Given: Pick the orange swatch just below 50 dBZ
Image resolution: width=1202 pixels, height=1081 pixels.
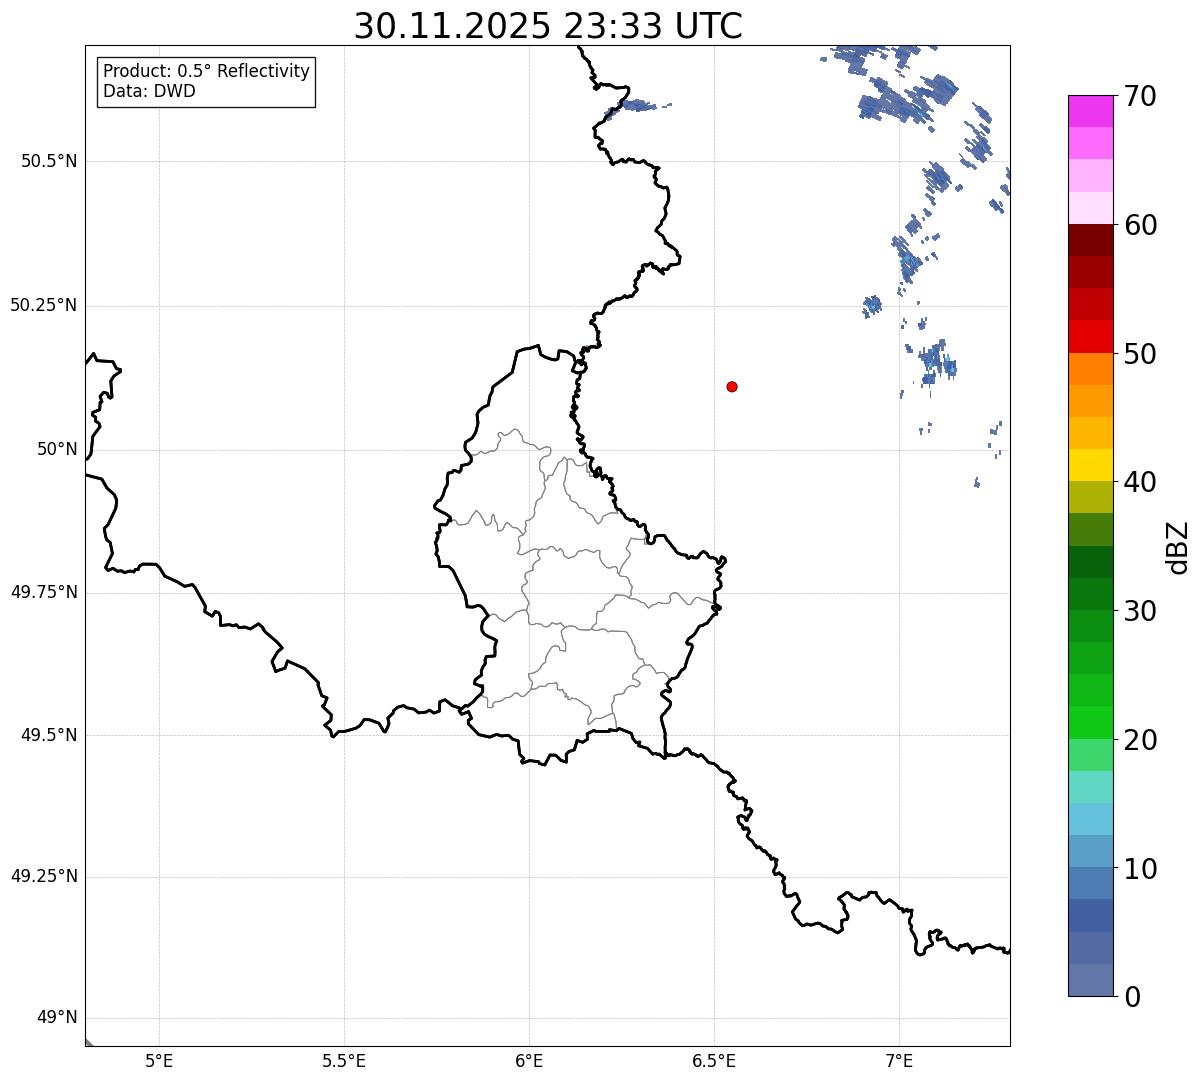Looking at the screenshot, I should (1090, 369).
